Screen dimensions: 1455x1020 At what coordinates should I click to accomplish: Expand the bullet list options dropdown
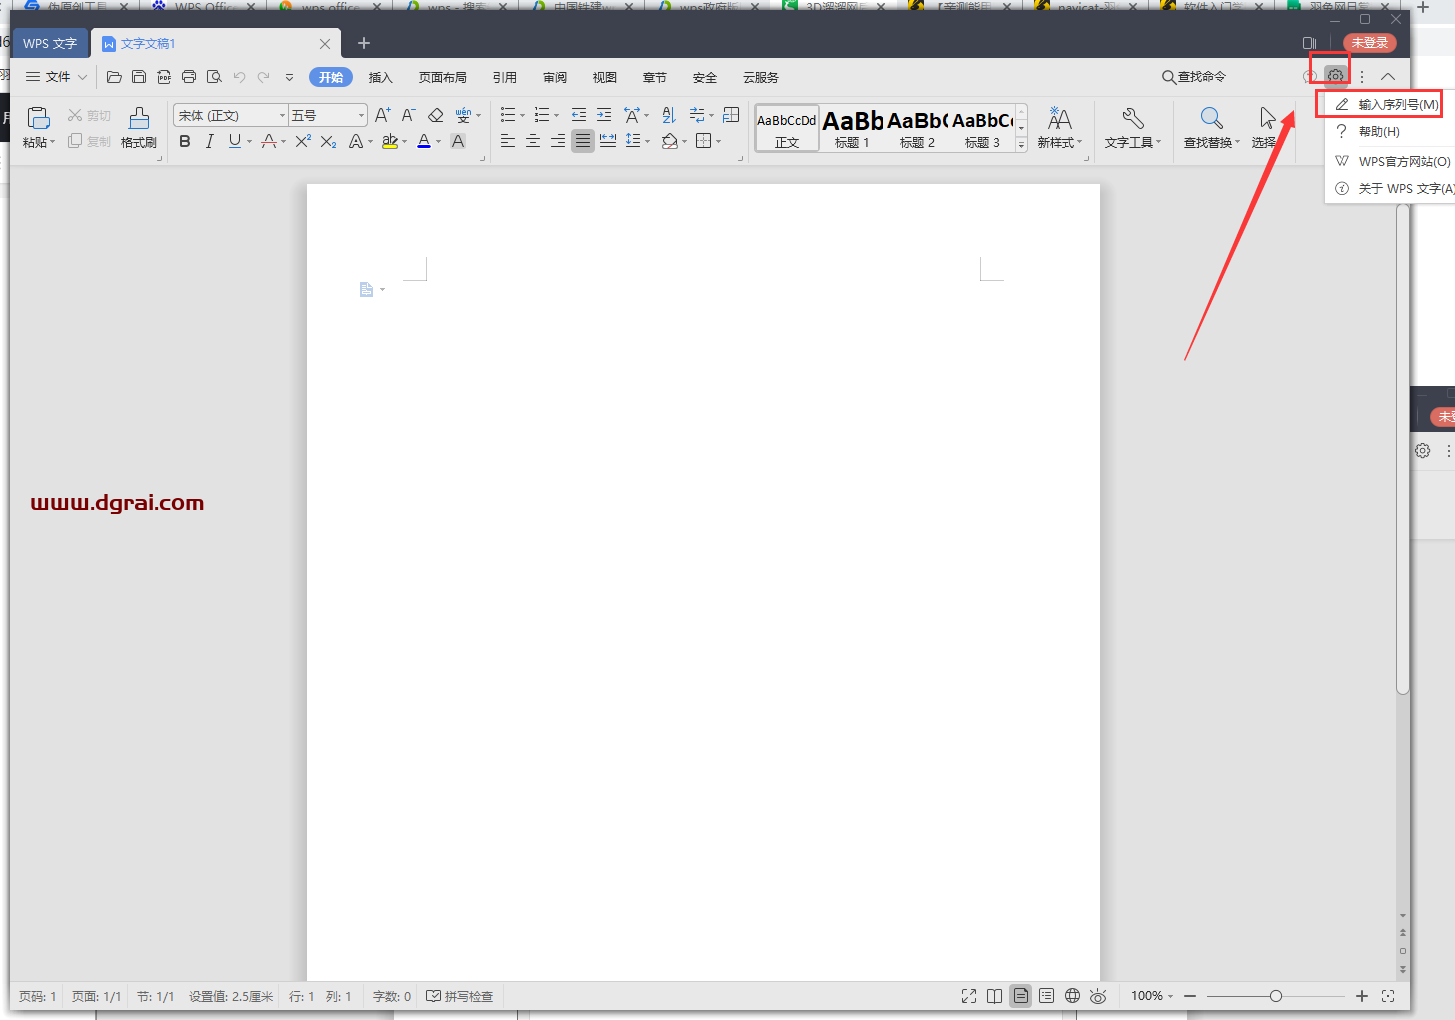[523, 114]
